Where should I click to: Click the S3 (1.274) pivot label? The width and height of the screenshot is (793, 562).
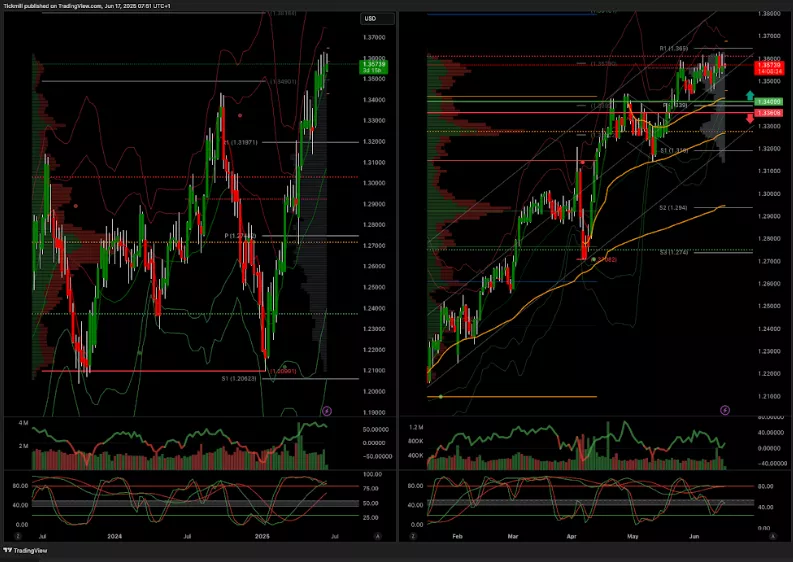point(670,252)
